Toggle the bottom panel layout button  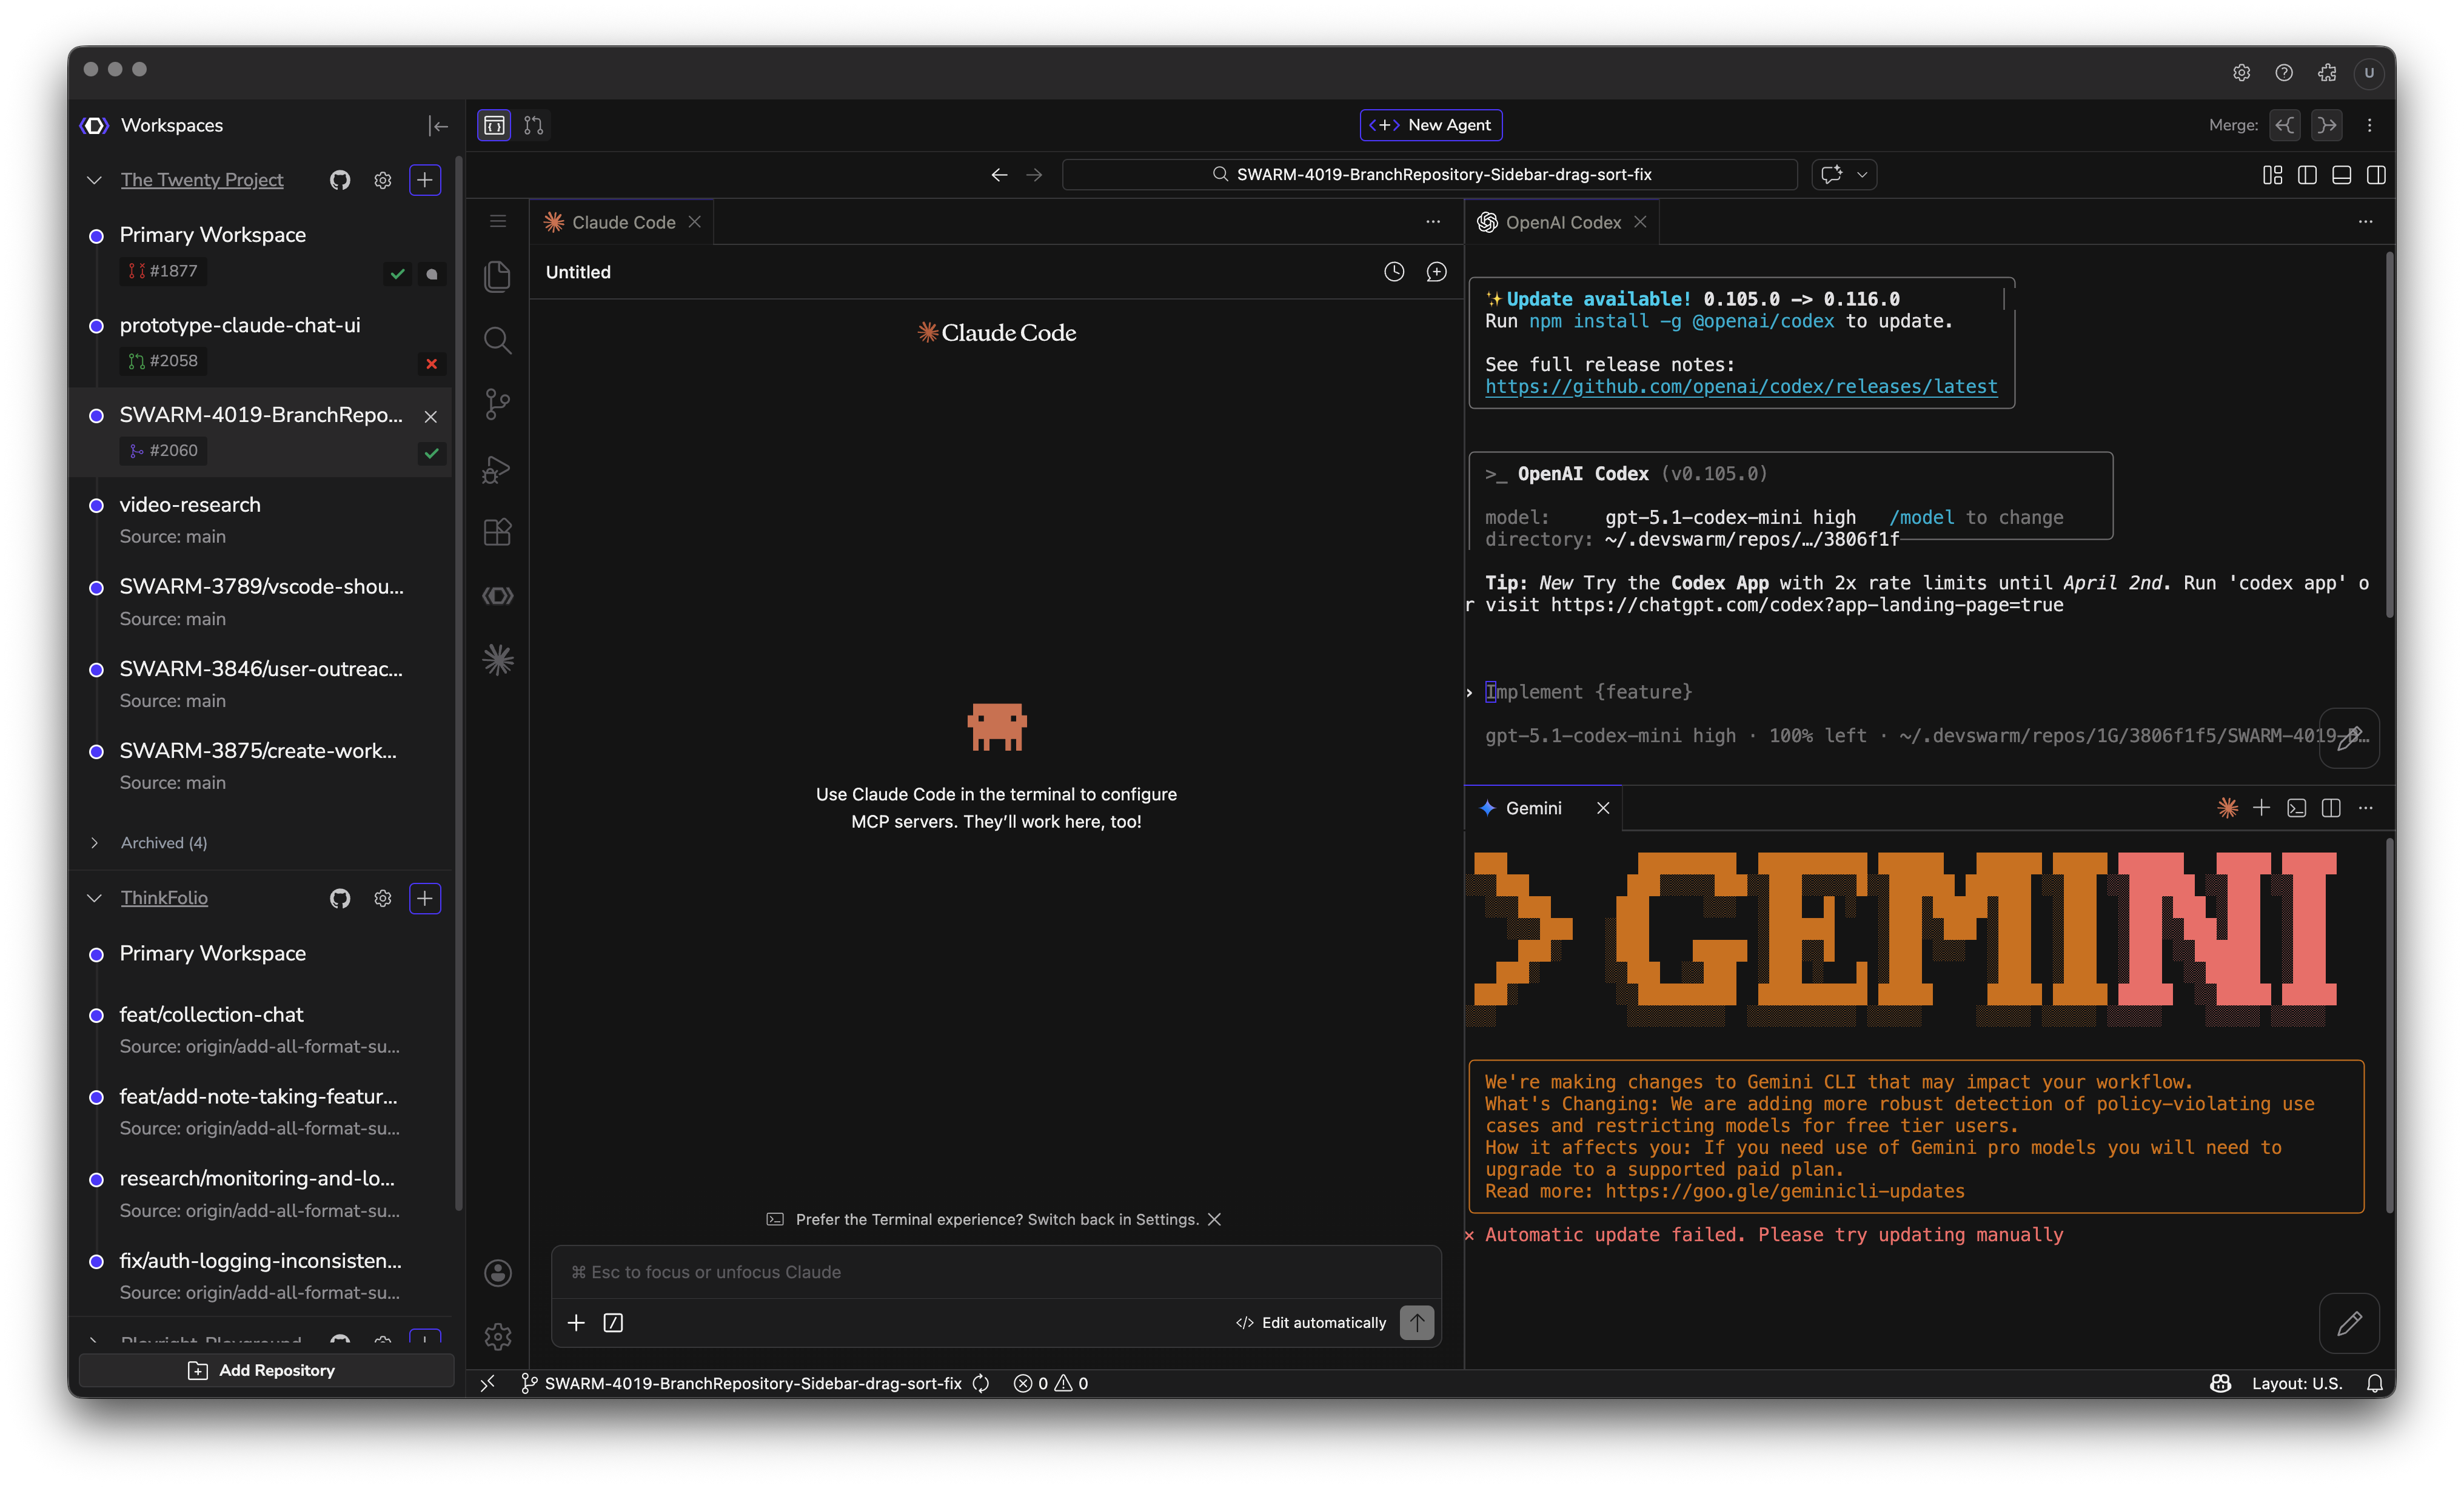click(x=2341, y=175)
